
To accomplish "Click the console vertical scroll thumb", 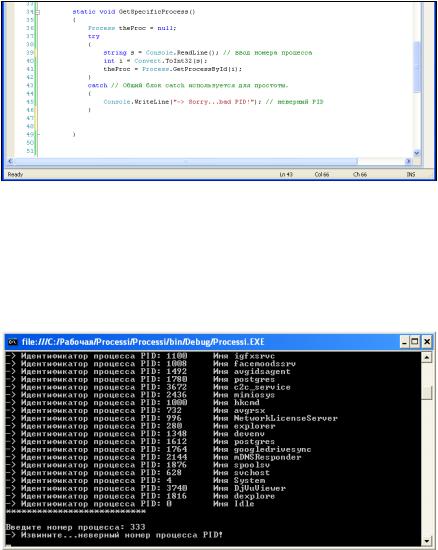I will pos(426,393).
